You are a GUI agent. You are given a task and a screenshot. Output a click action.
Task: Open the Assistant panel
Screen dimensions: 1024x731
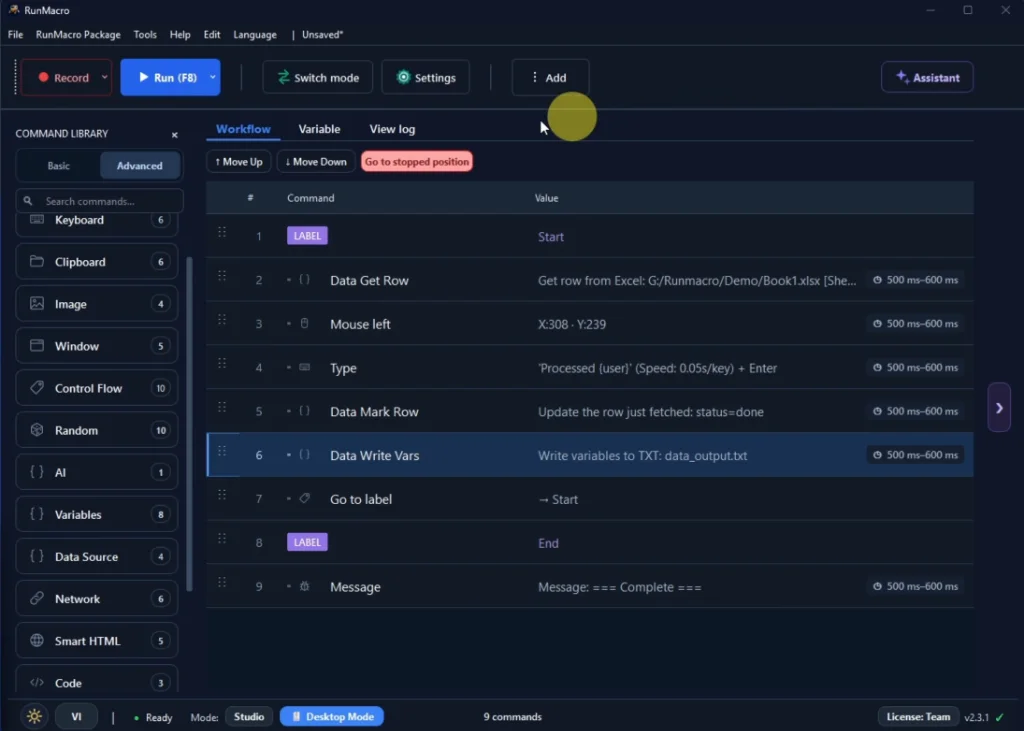pyautogui.click(x=927, y=77)
